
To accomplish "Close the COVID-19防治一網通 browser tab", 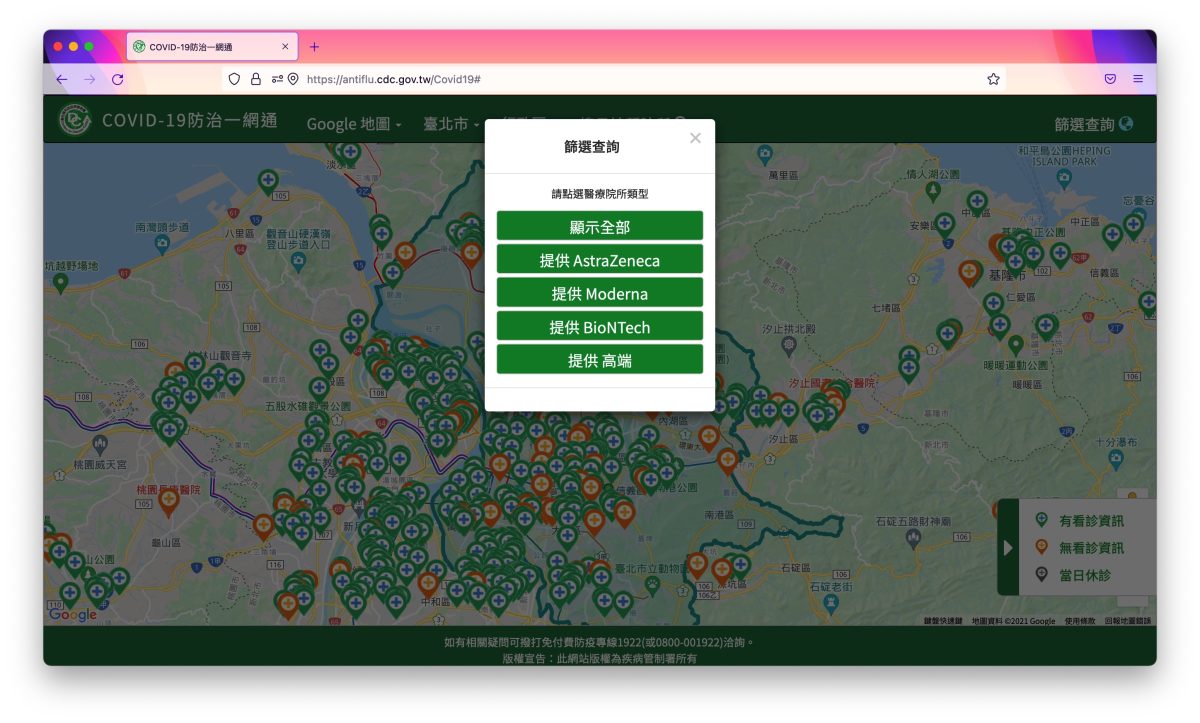I will tap(285, 47).
